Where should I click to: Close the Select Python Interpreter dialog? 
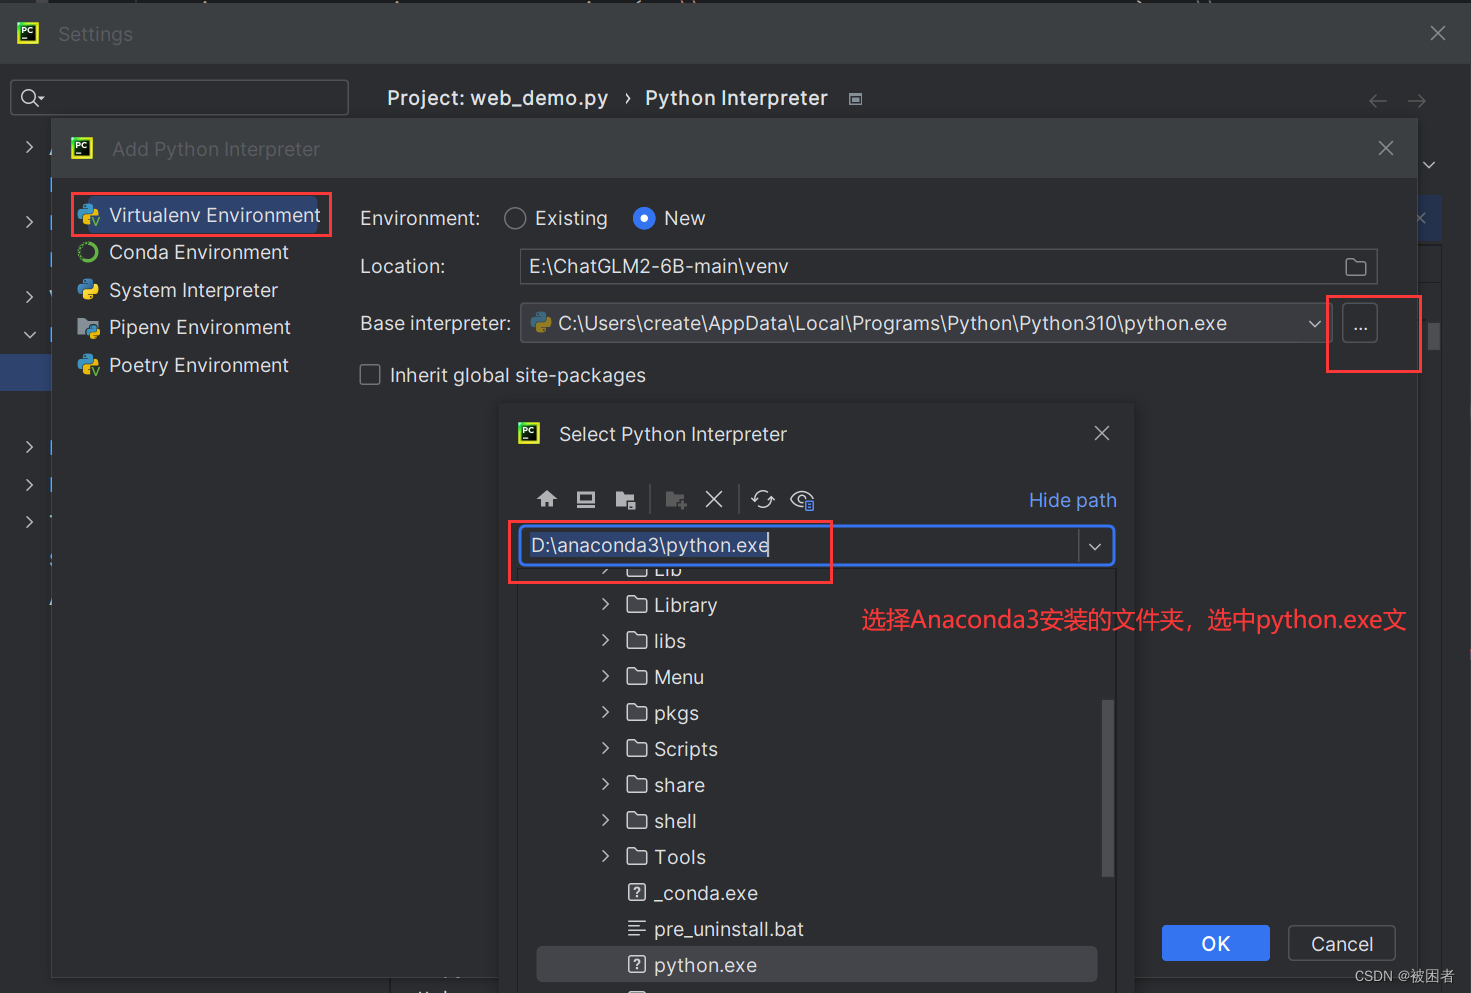coord(1102,433)
